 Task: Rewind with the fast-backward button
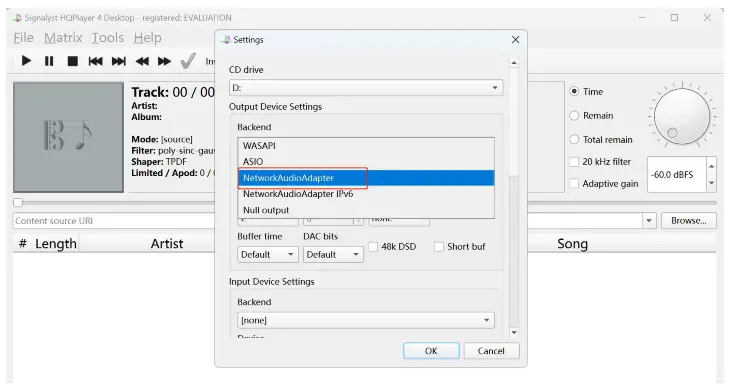coord(142,61)
